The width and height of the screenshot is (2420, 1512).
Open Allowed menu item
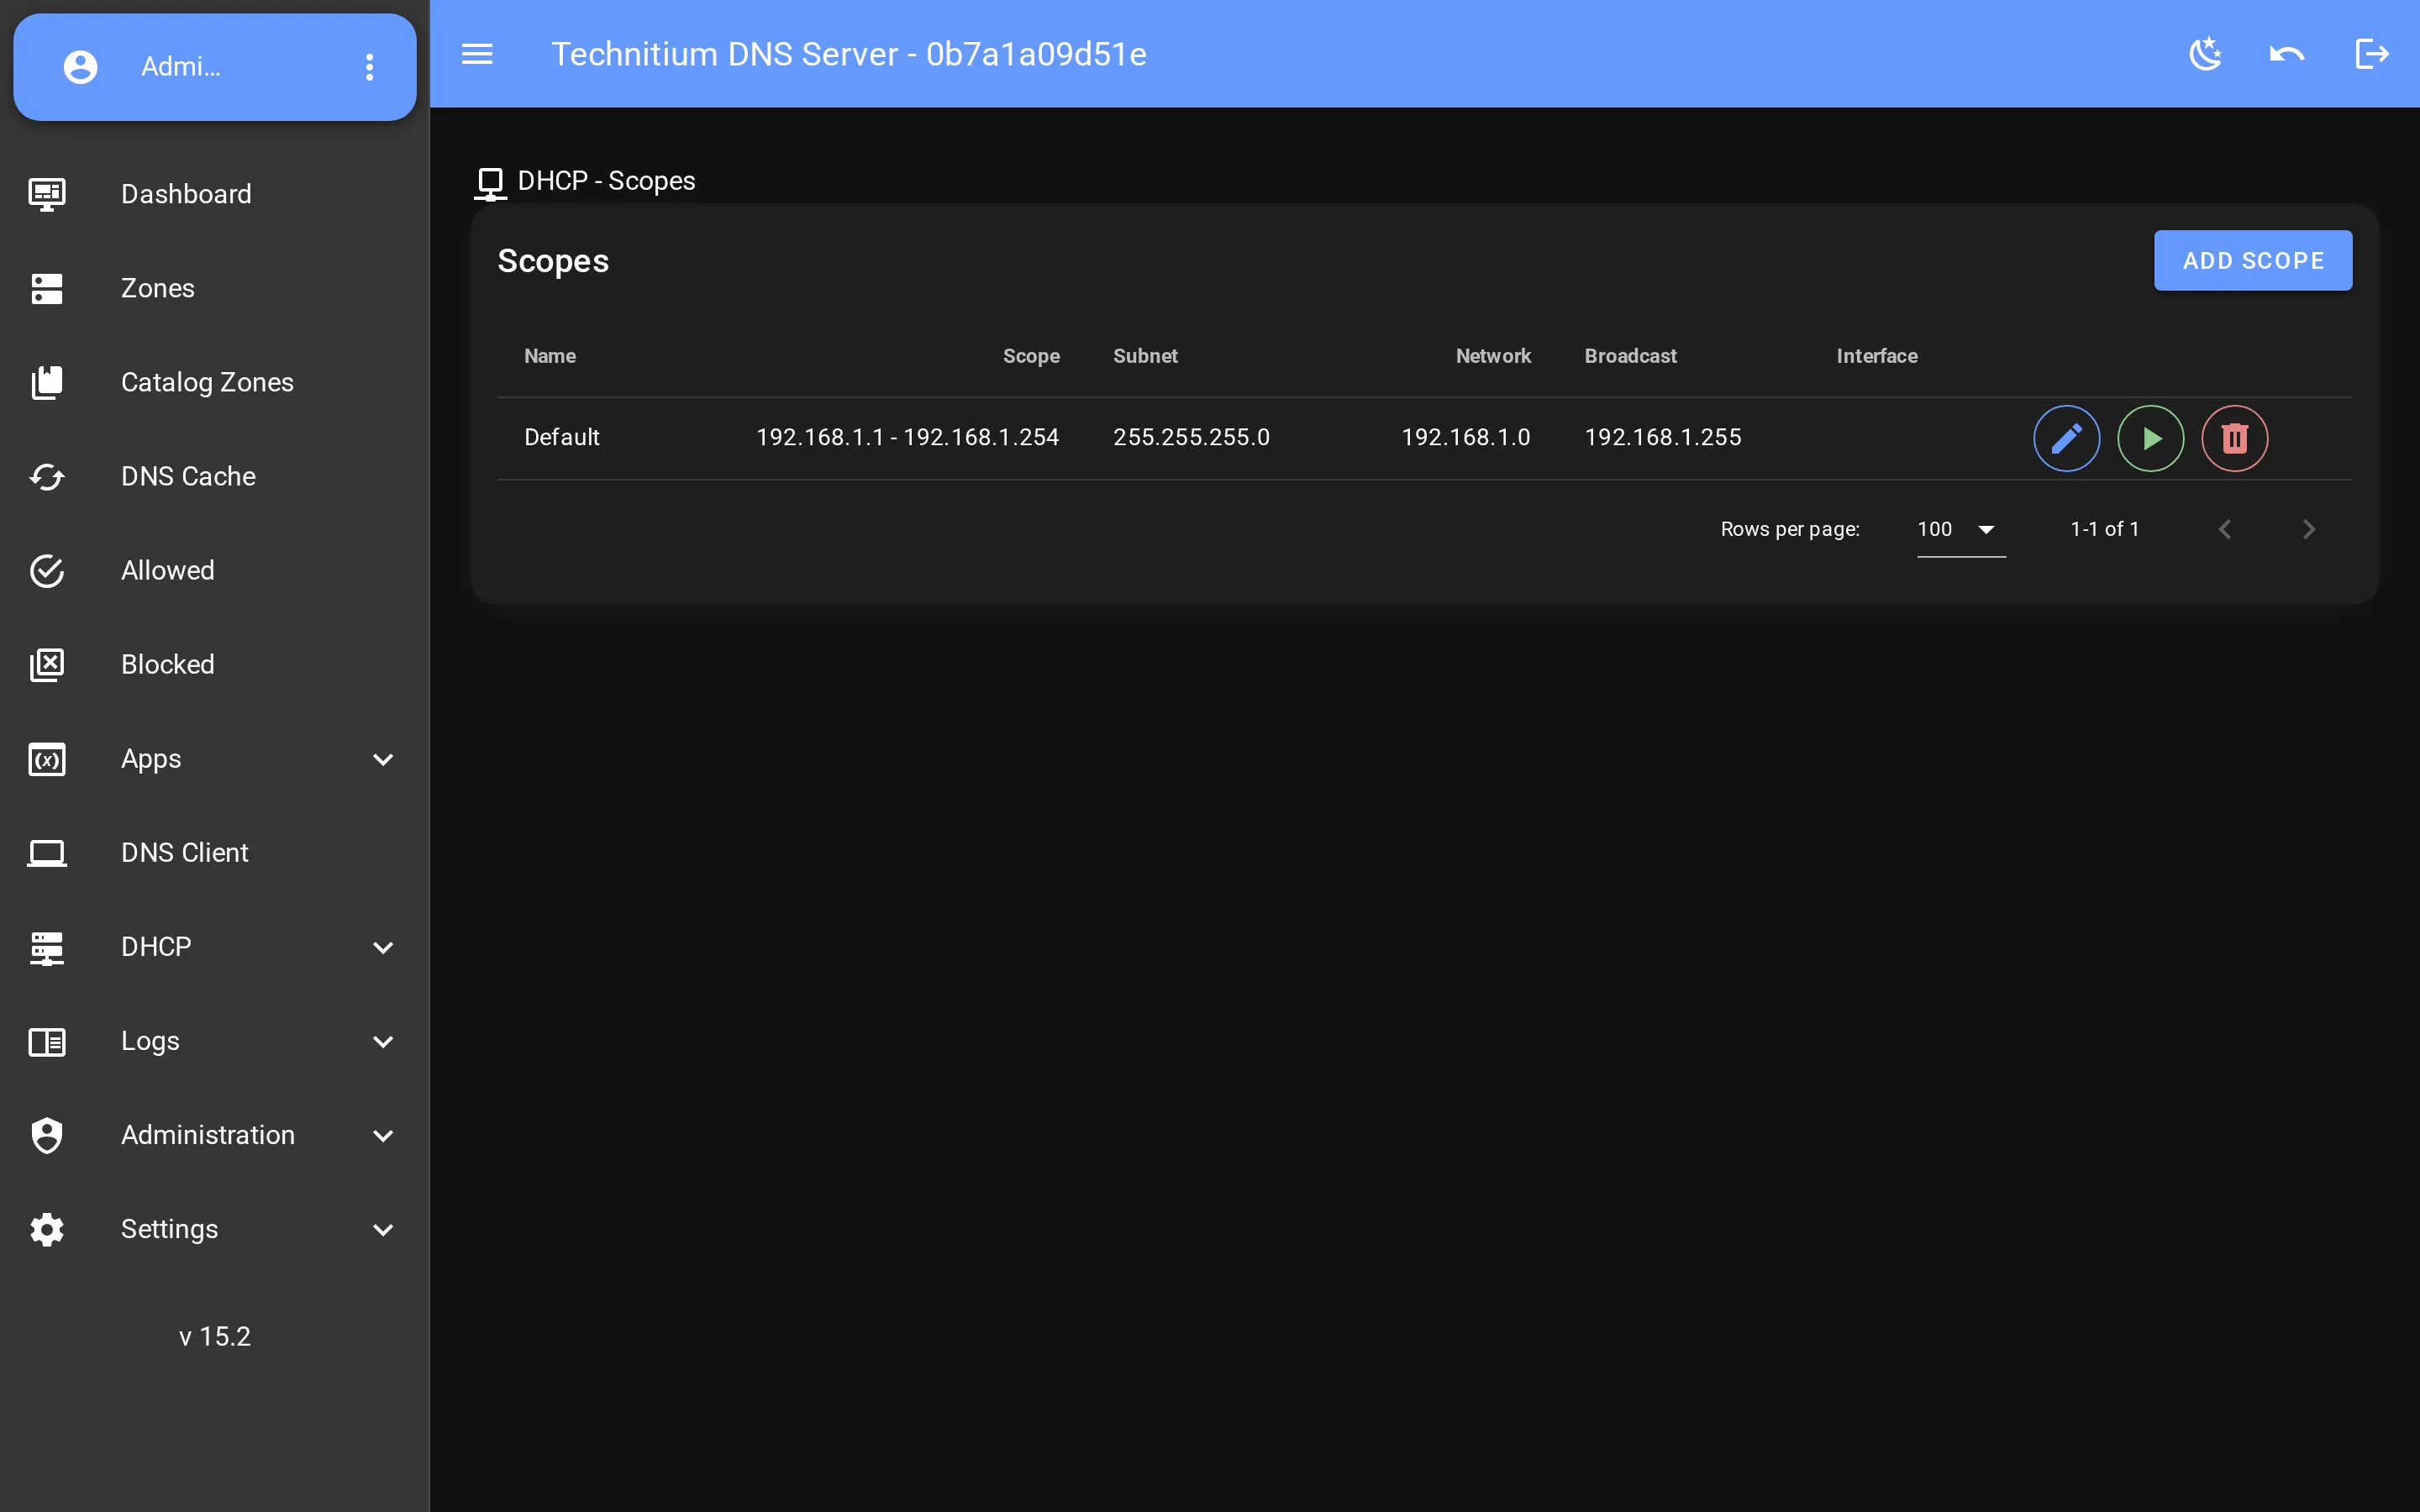(215, 571)
